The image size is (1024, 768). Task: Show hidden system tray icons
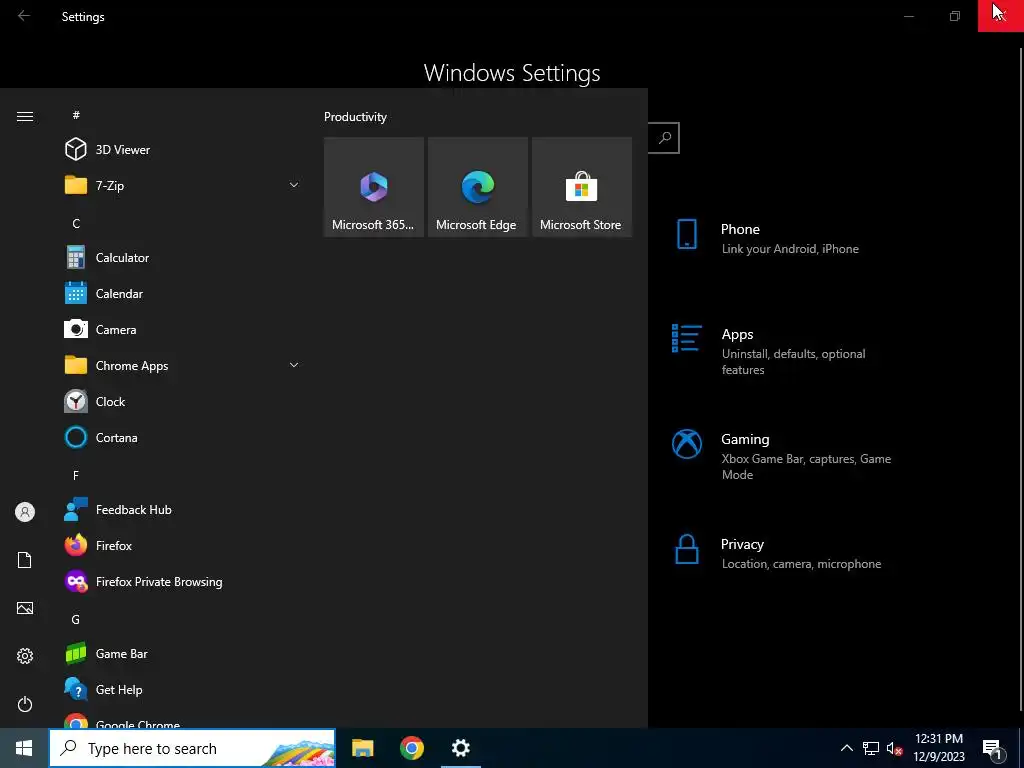(x=846, y=748)
